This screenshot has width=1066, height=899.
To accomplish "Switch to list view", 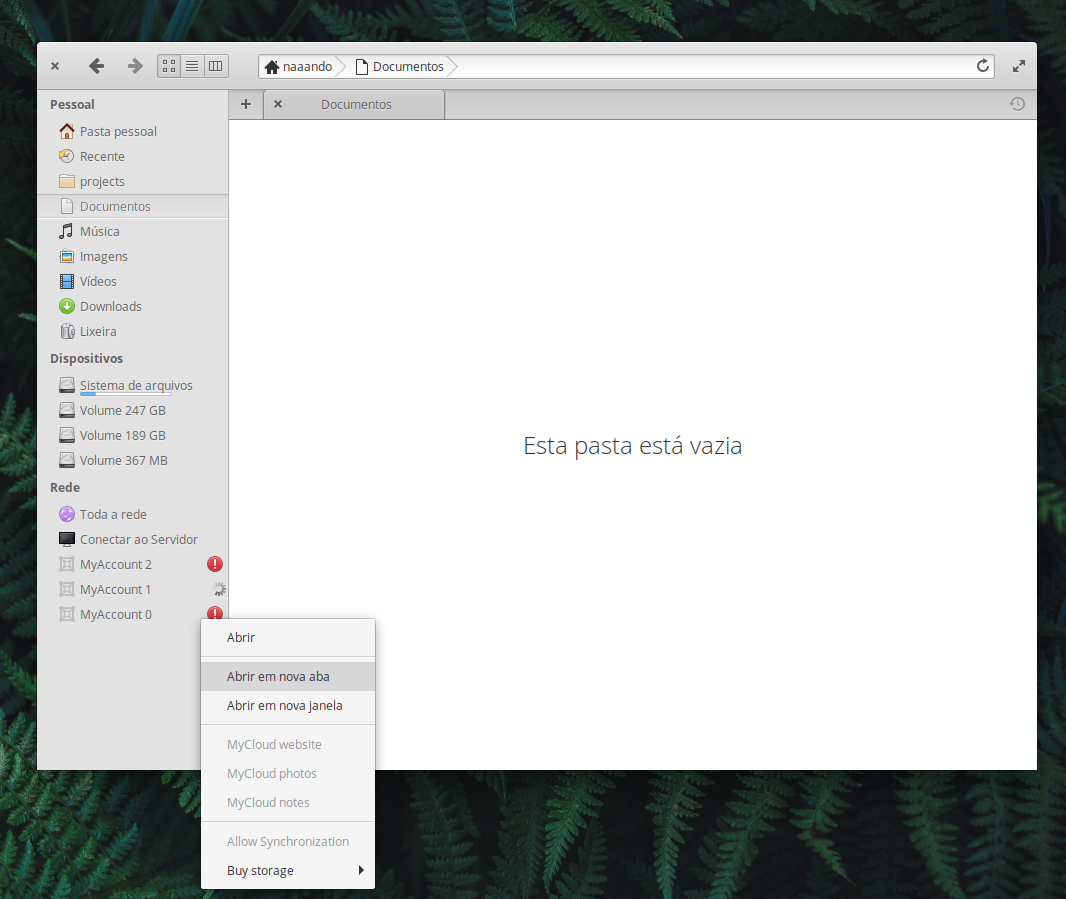I will [x=192, y=66].
